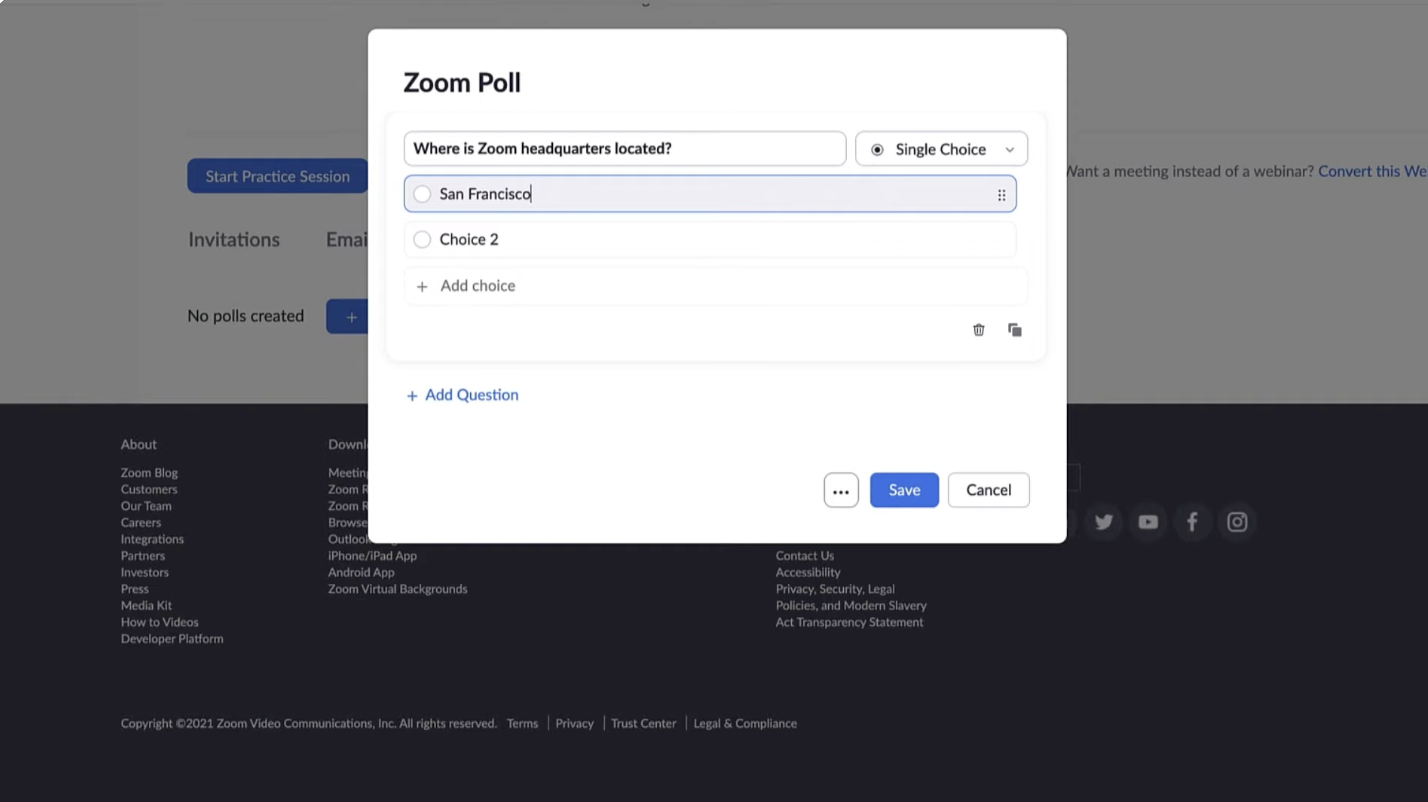Grab the drag handle on San Francisco choice

coord(1001,194)
